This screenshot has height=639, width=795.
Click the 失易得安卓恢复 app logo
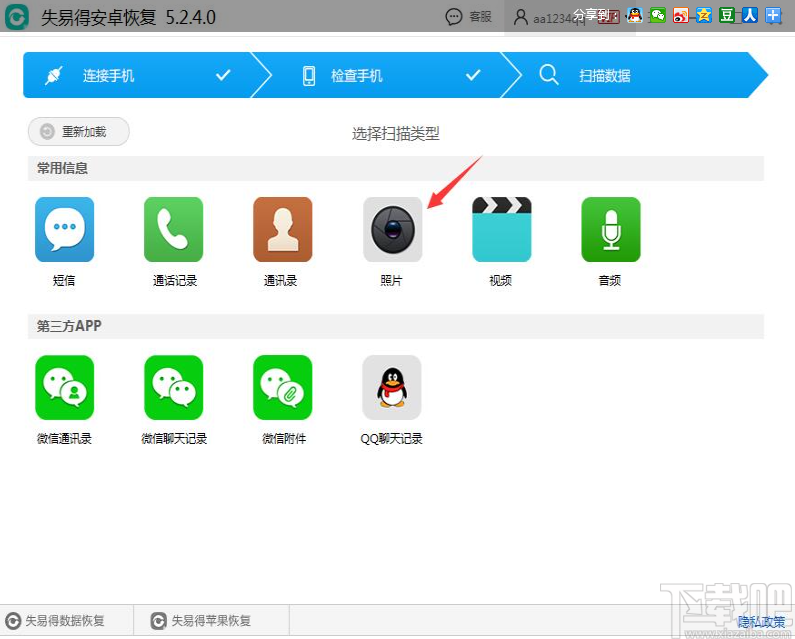pyautogui.click(x=16, y=17)
